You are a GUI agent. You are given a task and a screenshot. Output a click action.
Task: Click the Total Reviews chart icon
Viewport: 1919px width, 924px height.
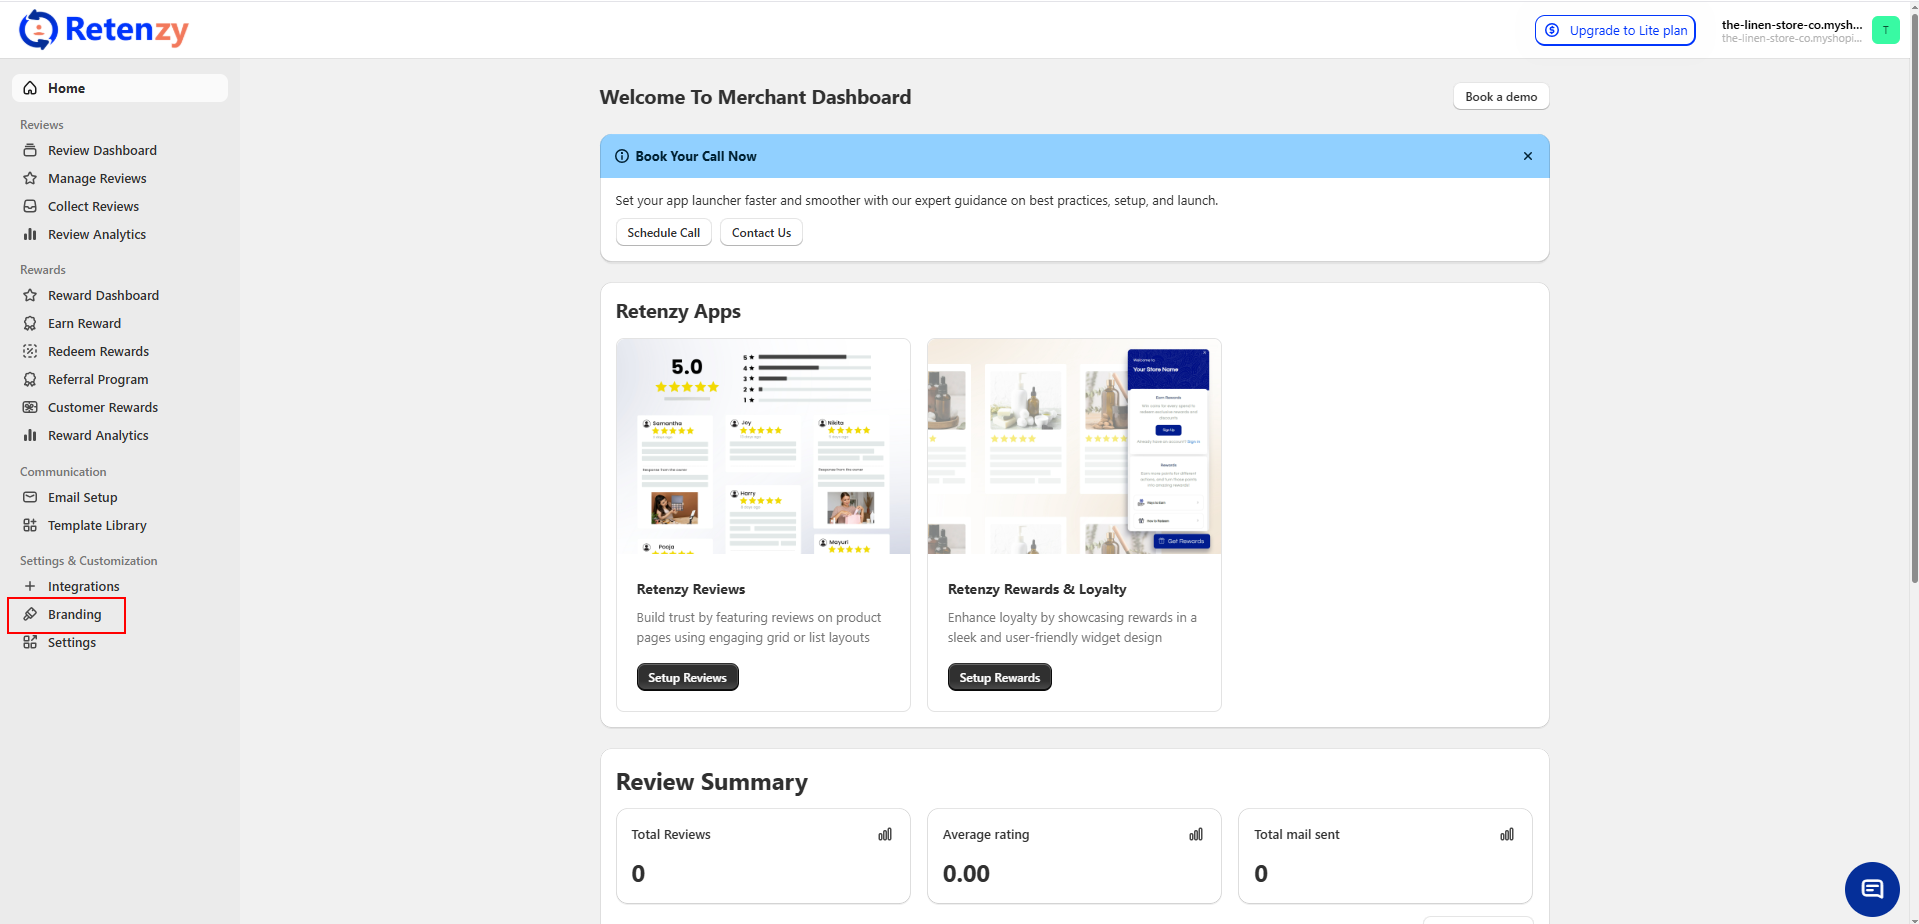point(885,835)
